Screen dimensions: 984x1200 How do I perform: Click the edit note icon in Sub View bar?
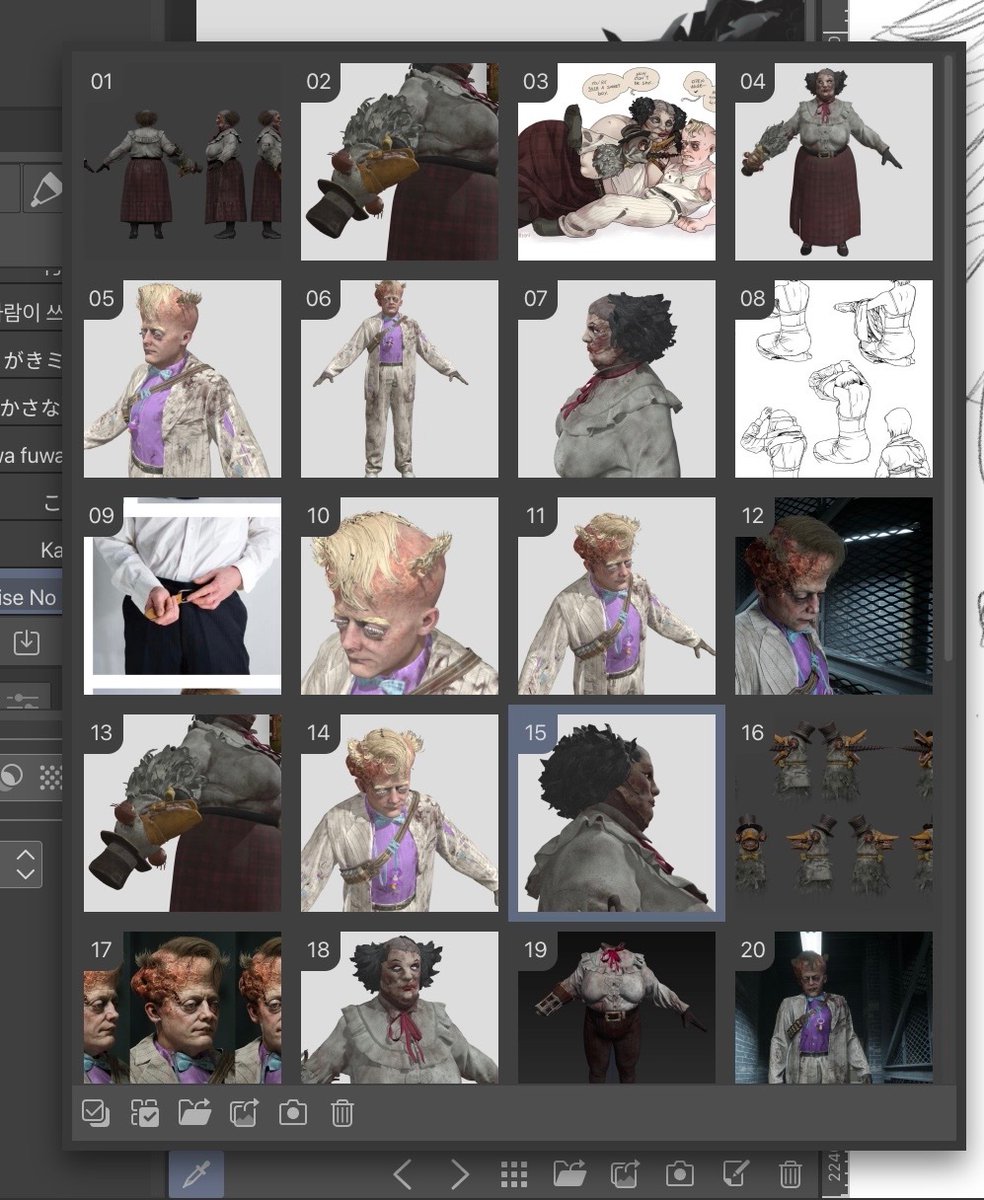(x=735, y=1174)
